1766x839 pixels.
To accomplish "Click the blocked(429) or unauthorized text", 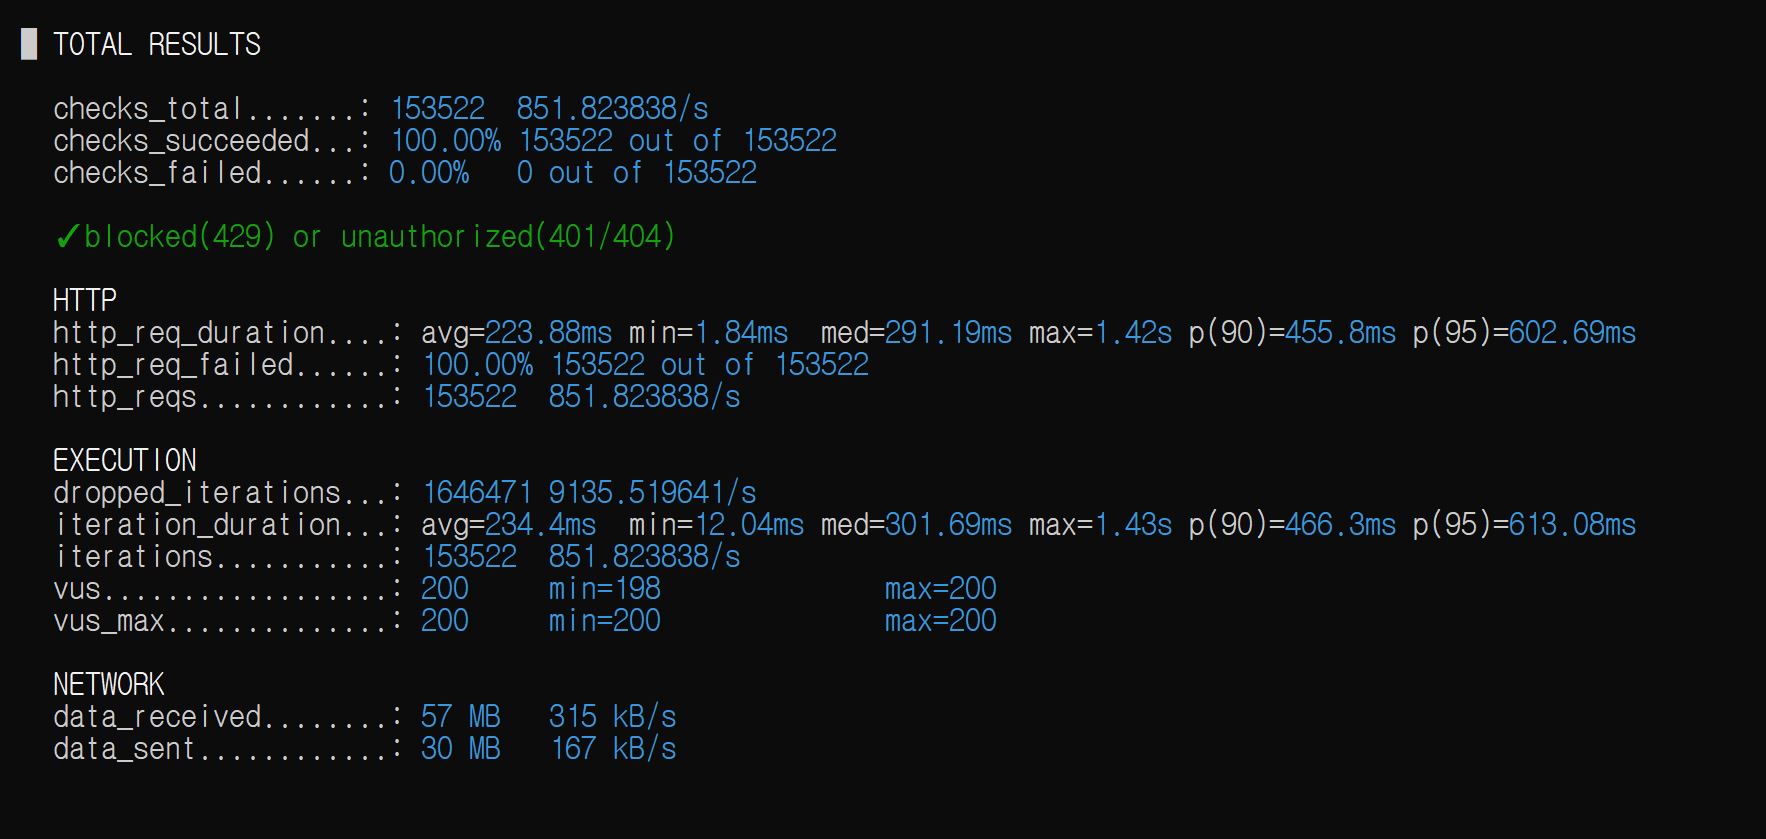I will pos(379,236).
